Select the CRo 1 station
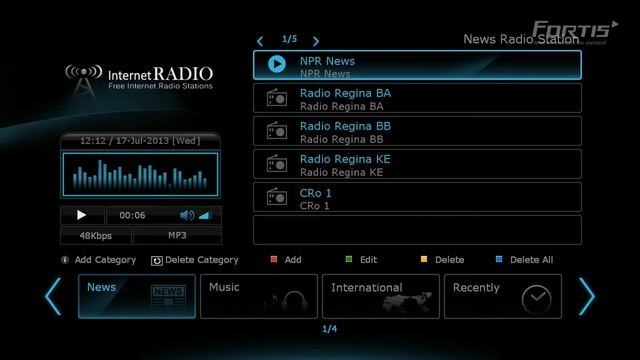The height and width of the screenshot is (360, 640). coord(417,197)
